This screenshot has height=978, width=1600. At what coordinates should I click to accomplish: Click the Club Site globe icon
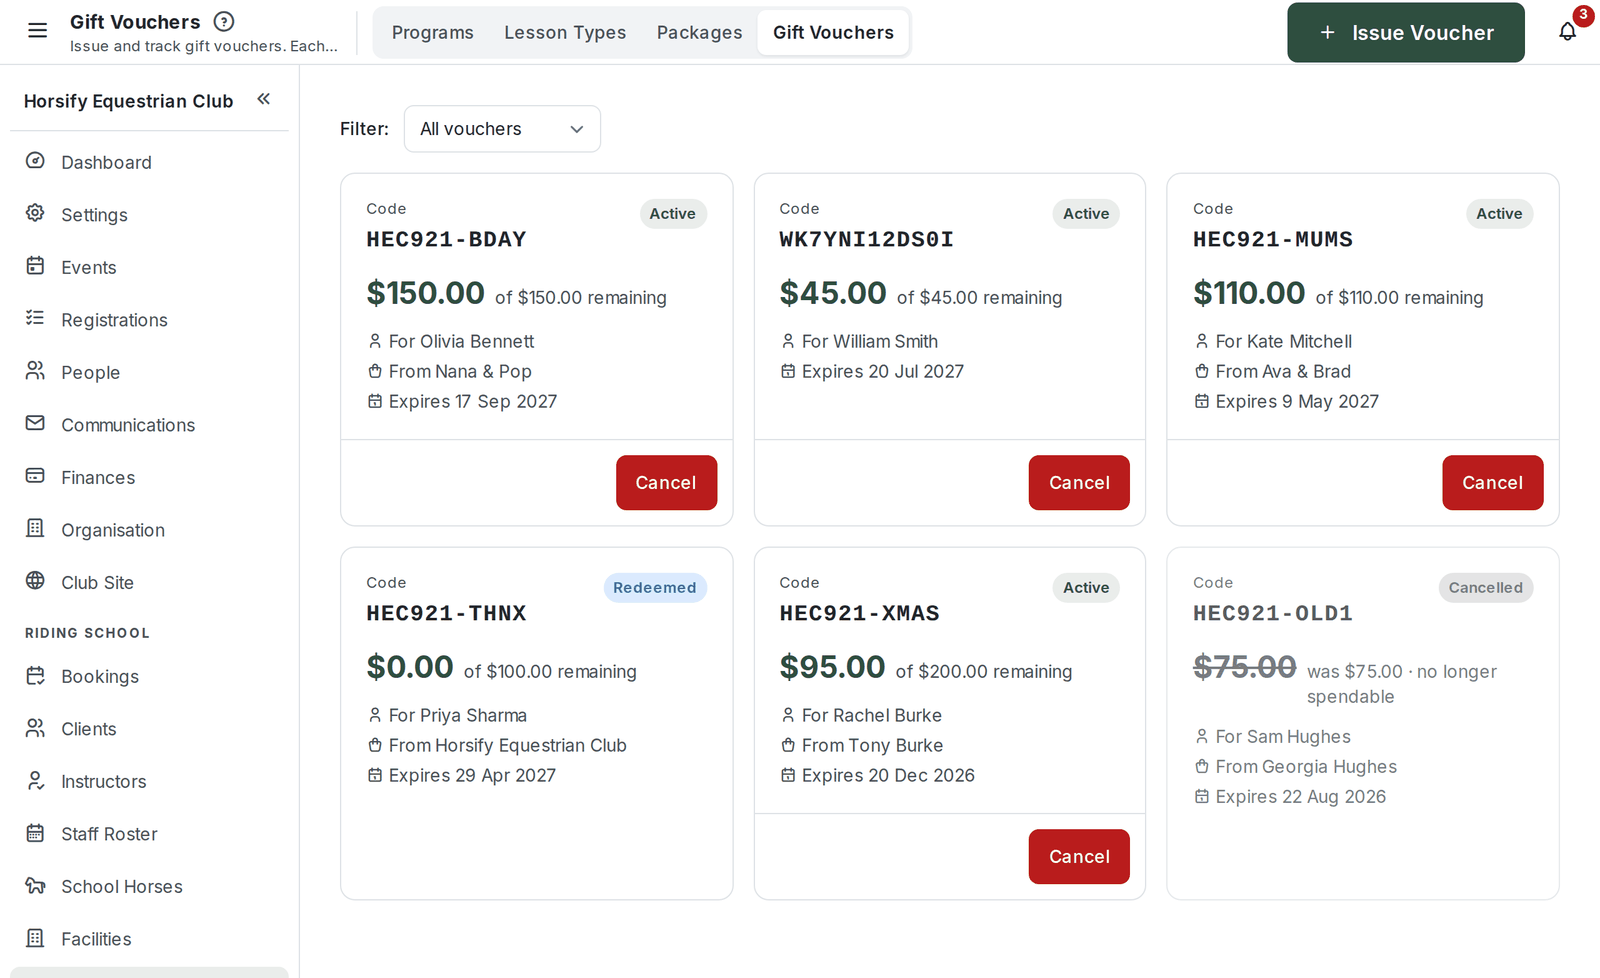35,581
